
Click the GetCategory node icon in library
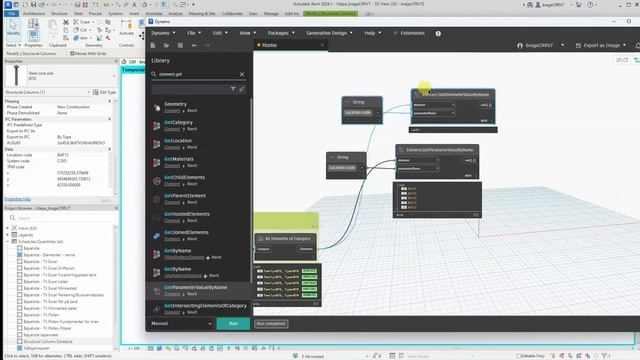pyautogui.click(x=157, y=126)
